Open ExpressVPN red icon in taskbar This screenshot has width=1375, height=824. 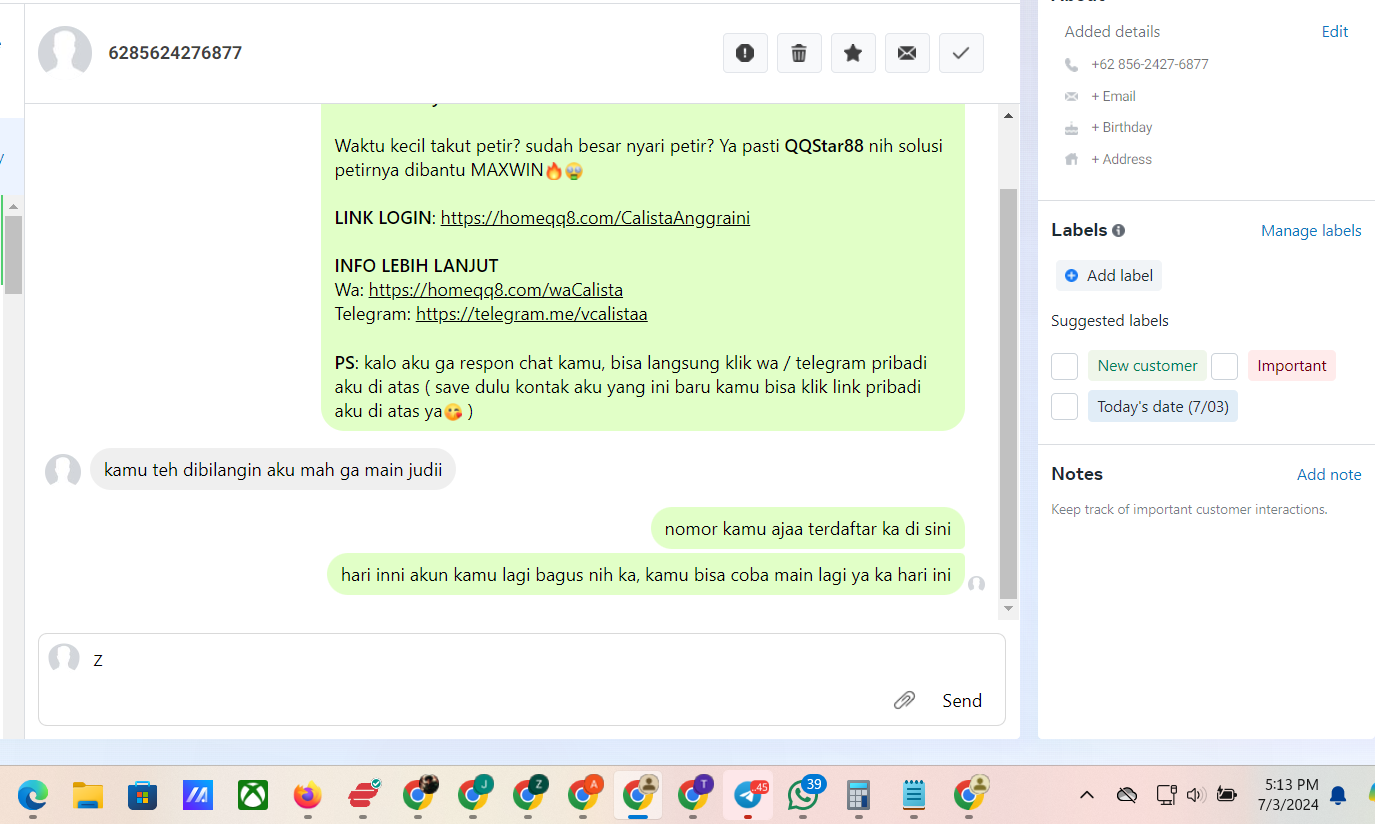(x=363, y=795)
